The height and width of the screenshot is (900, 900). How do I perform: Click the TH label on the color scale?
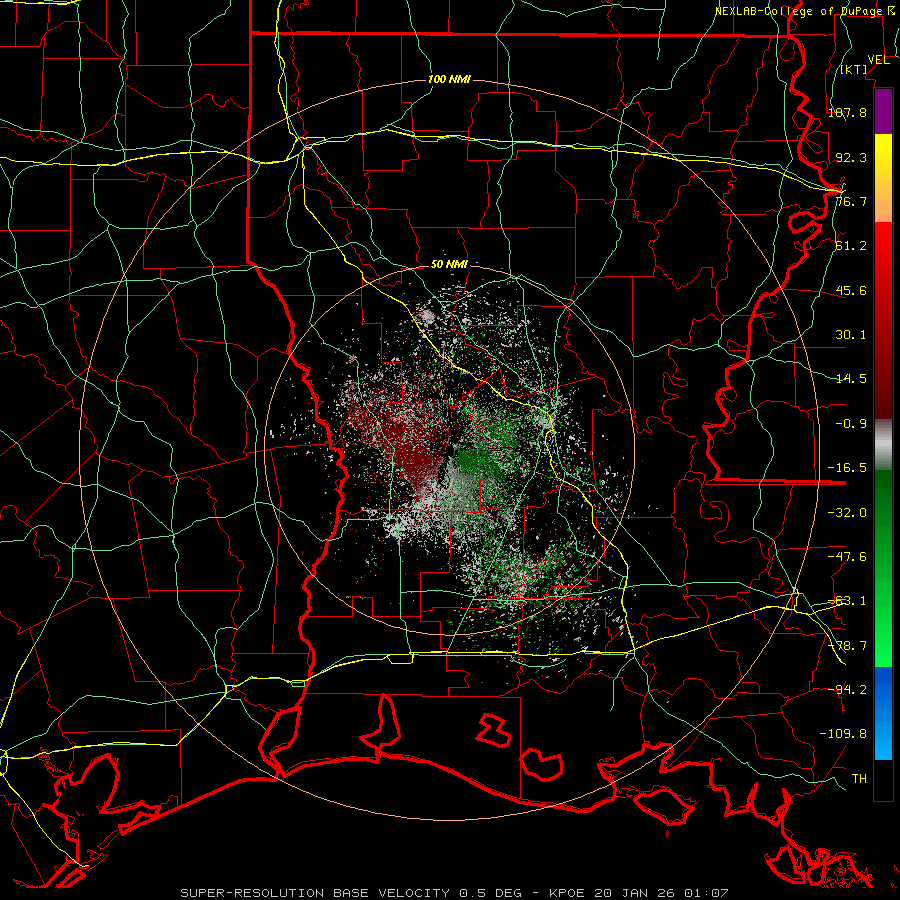pos(859,779)
